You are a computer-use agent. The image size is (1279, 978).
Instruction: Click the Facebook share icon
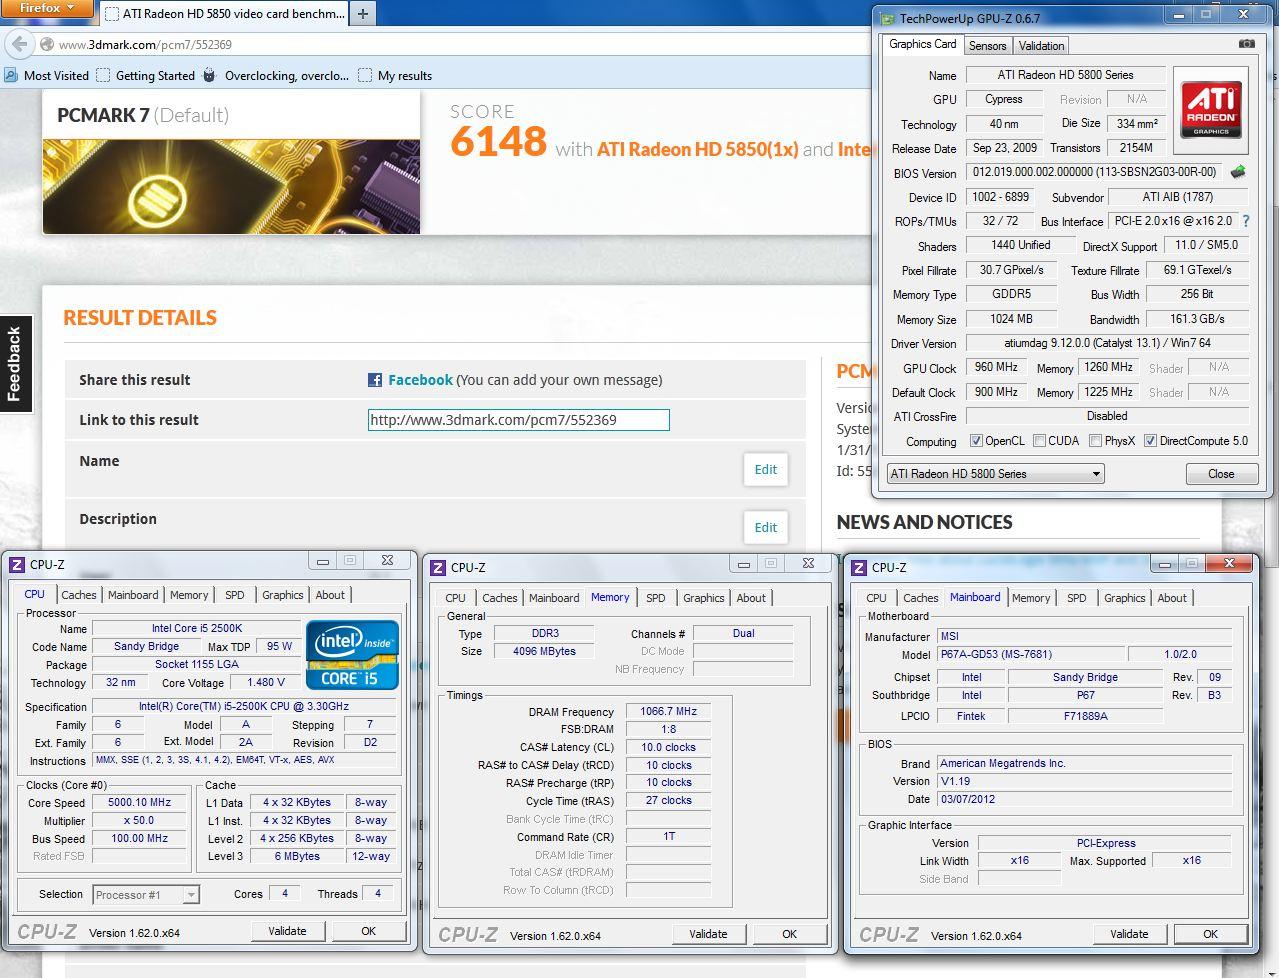tap(375, 380)
